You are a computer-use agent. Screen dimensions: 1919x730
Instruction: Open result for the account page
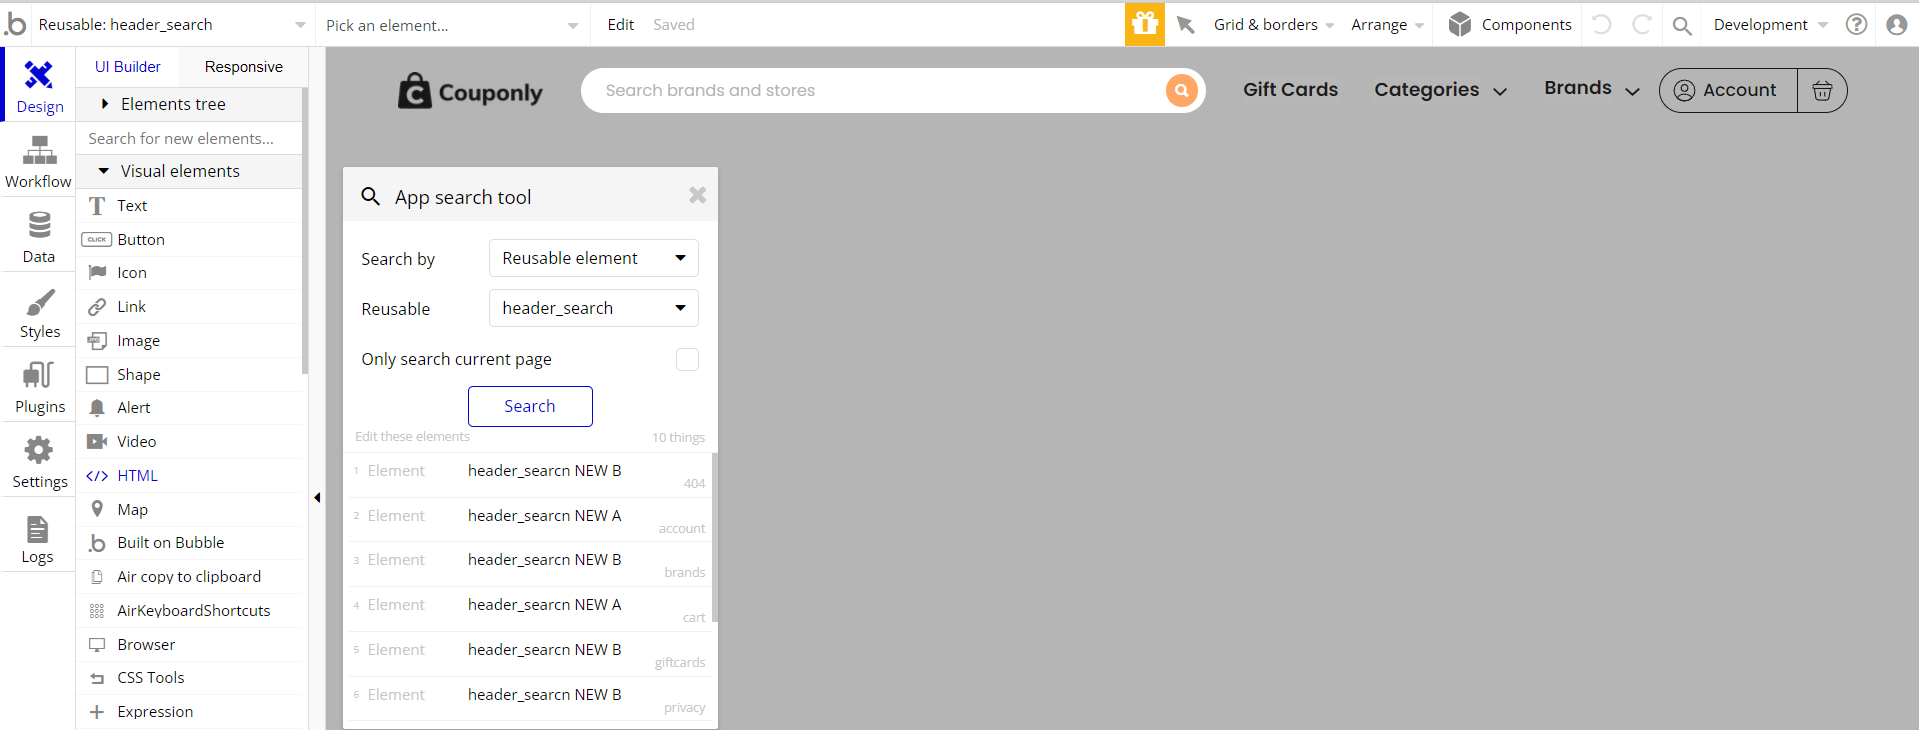coord(530,520)
